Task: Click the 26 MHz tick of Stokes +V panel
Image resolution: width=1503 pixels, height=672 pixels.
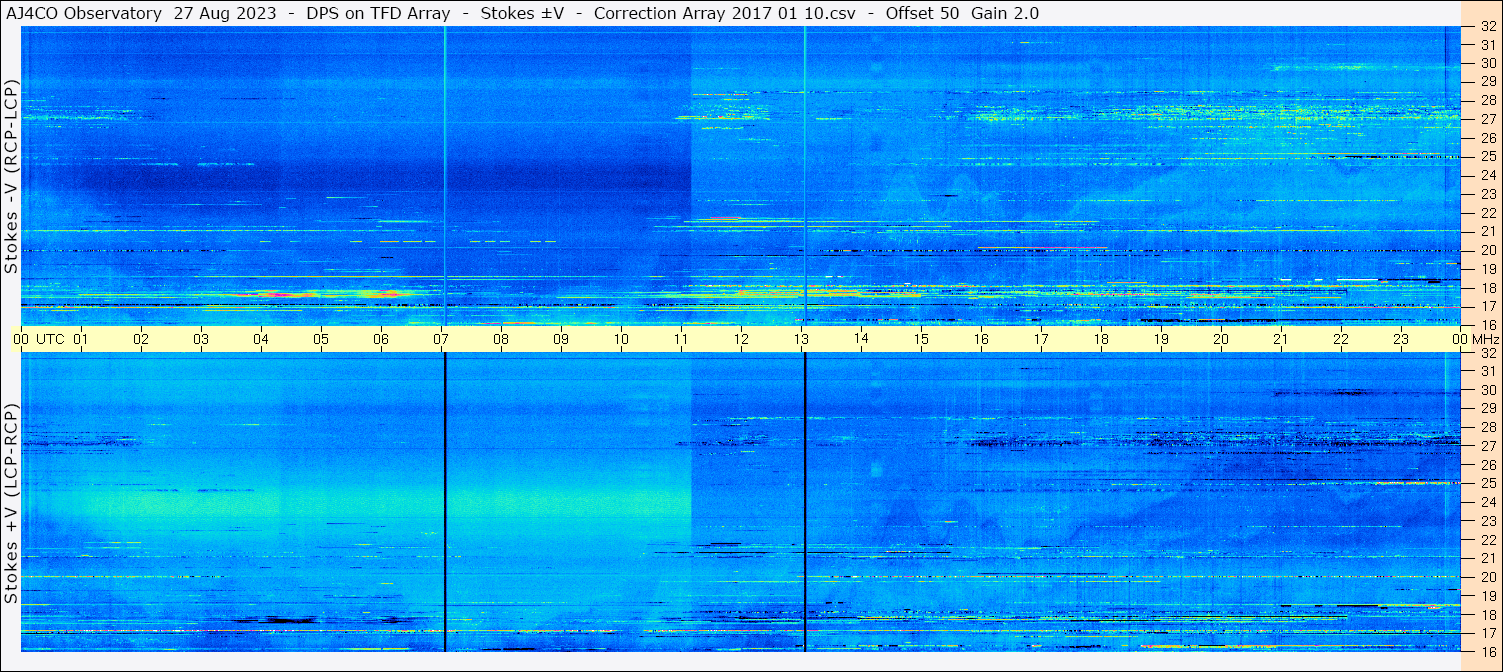Action: (x=1488, y=465)
